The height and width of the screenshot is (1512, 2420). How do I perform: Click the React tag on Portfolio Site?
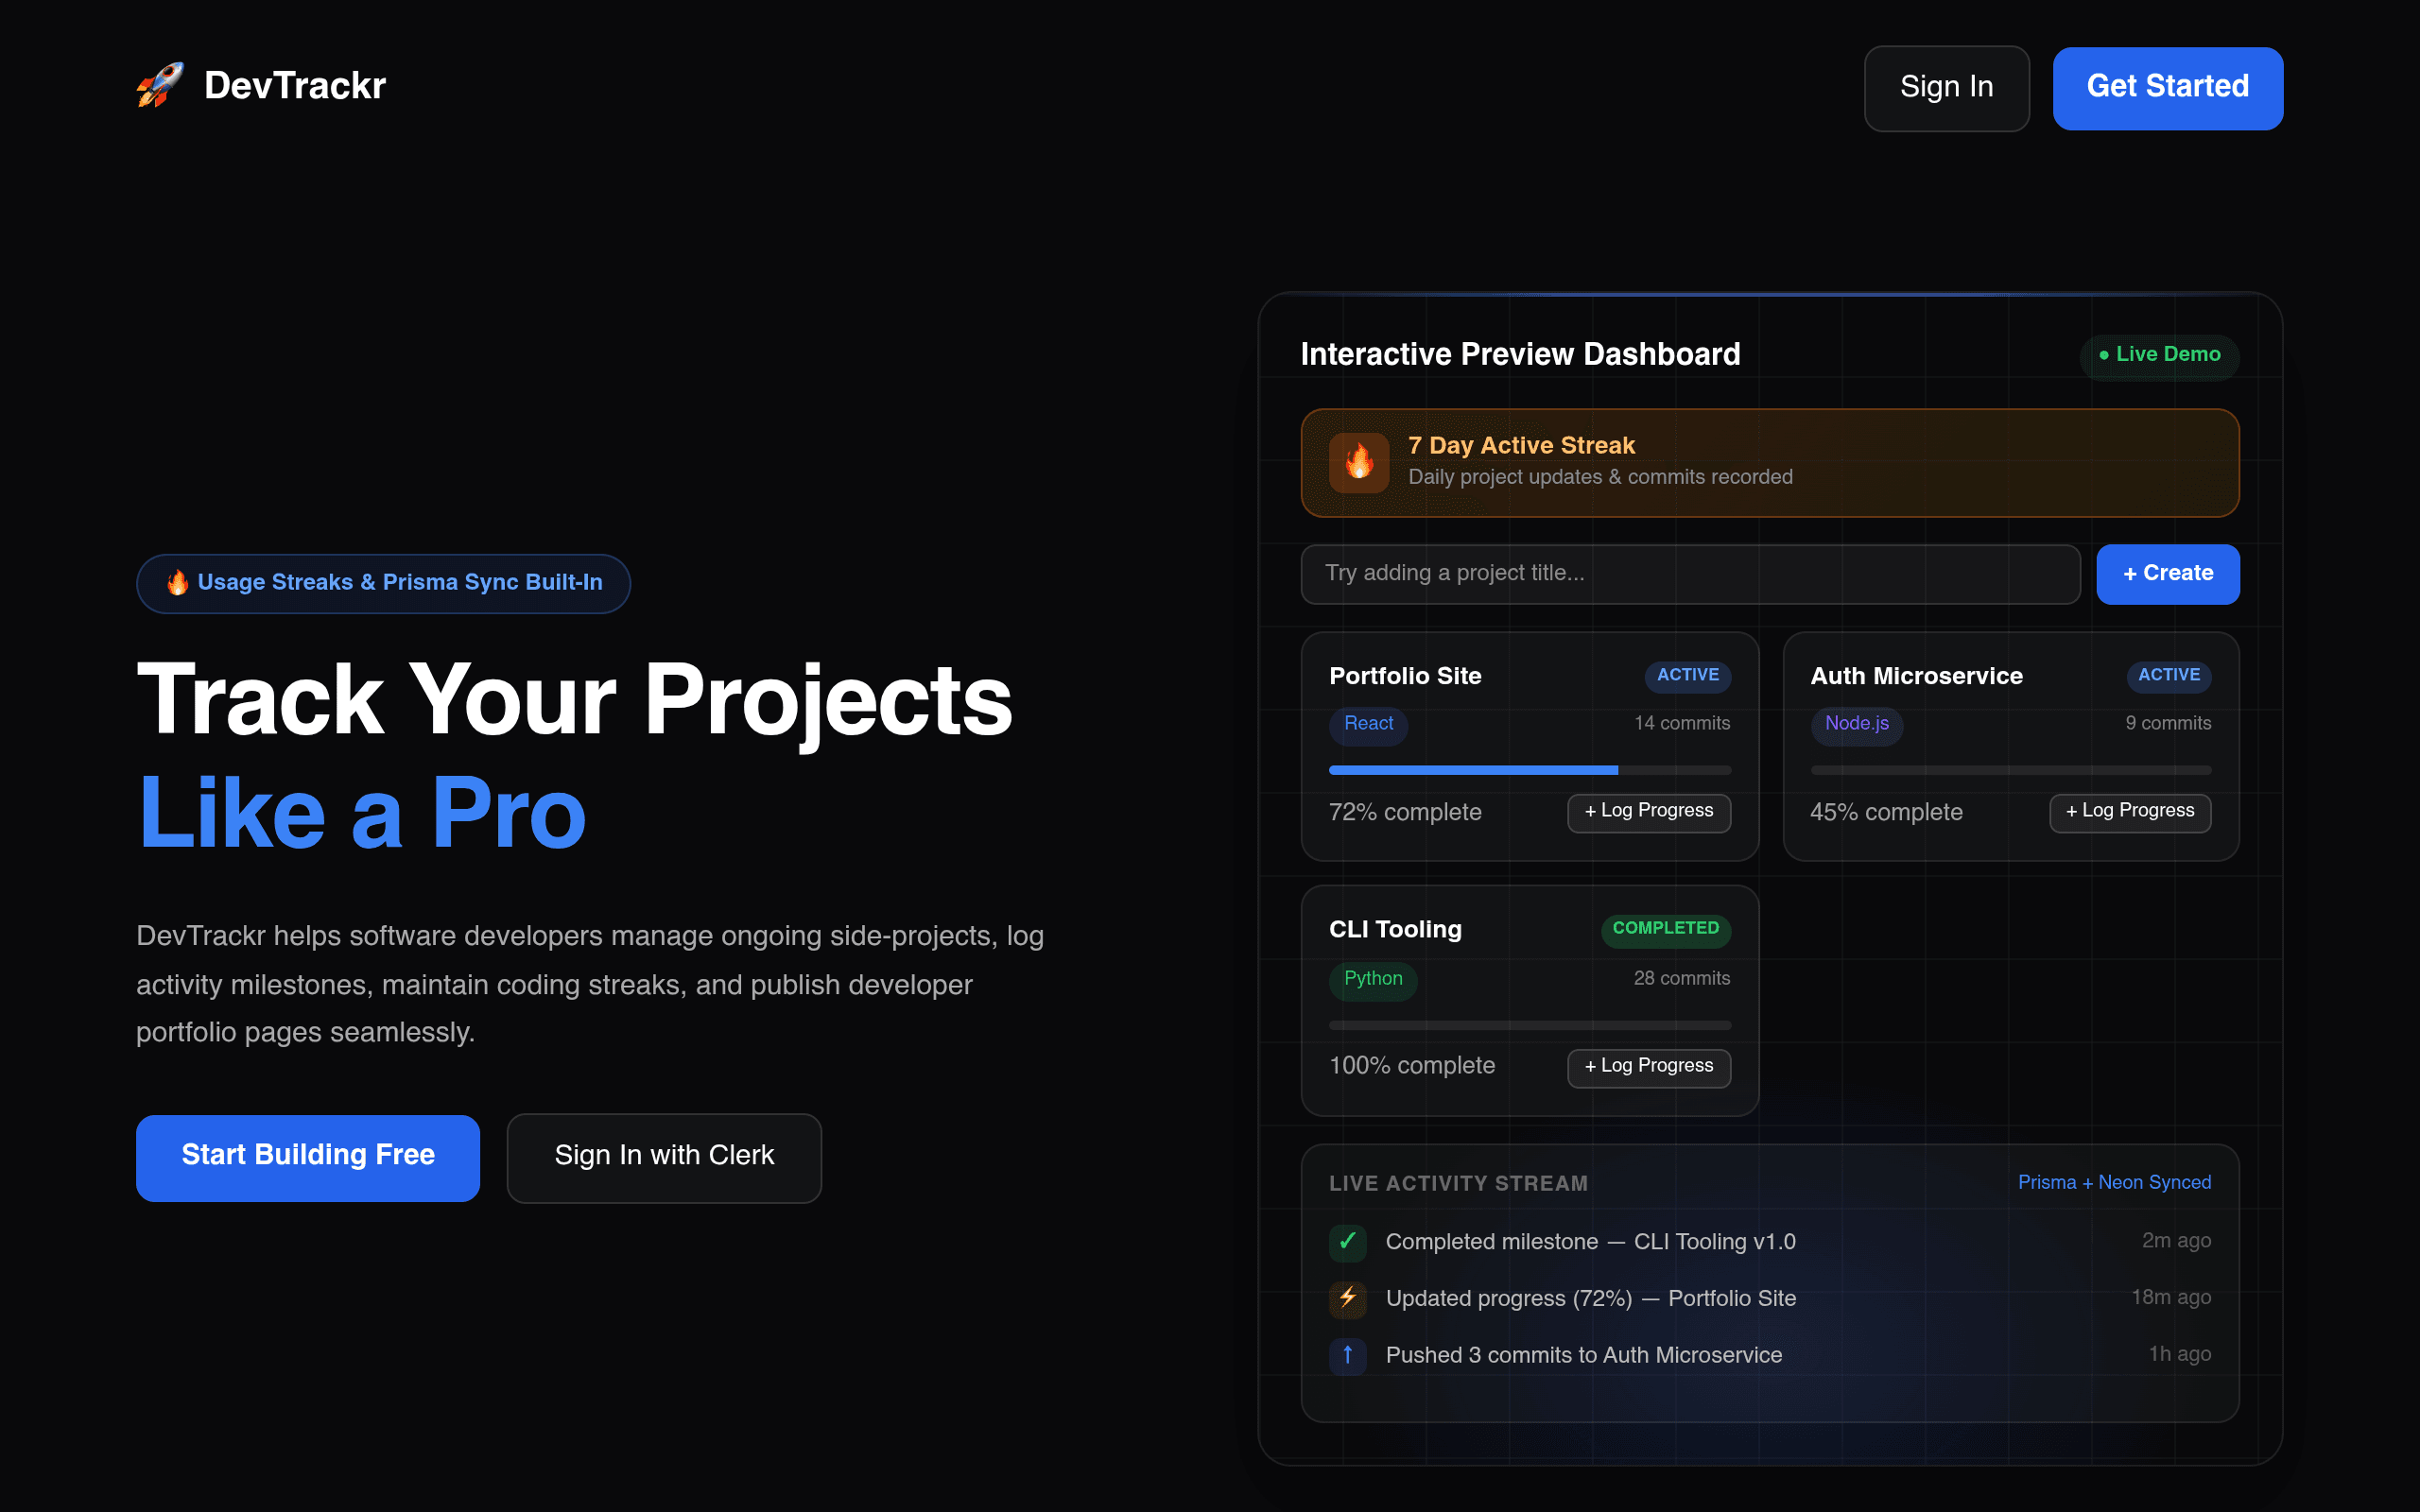(x=1368, y=724)
